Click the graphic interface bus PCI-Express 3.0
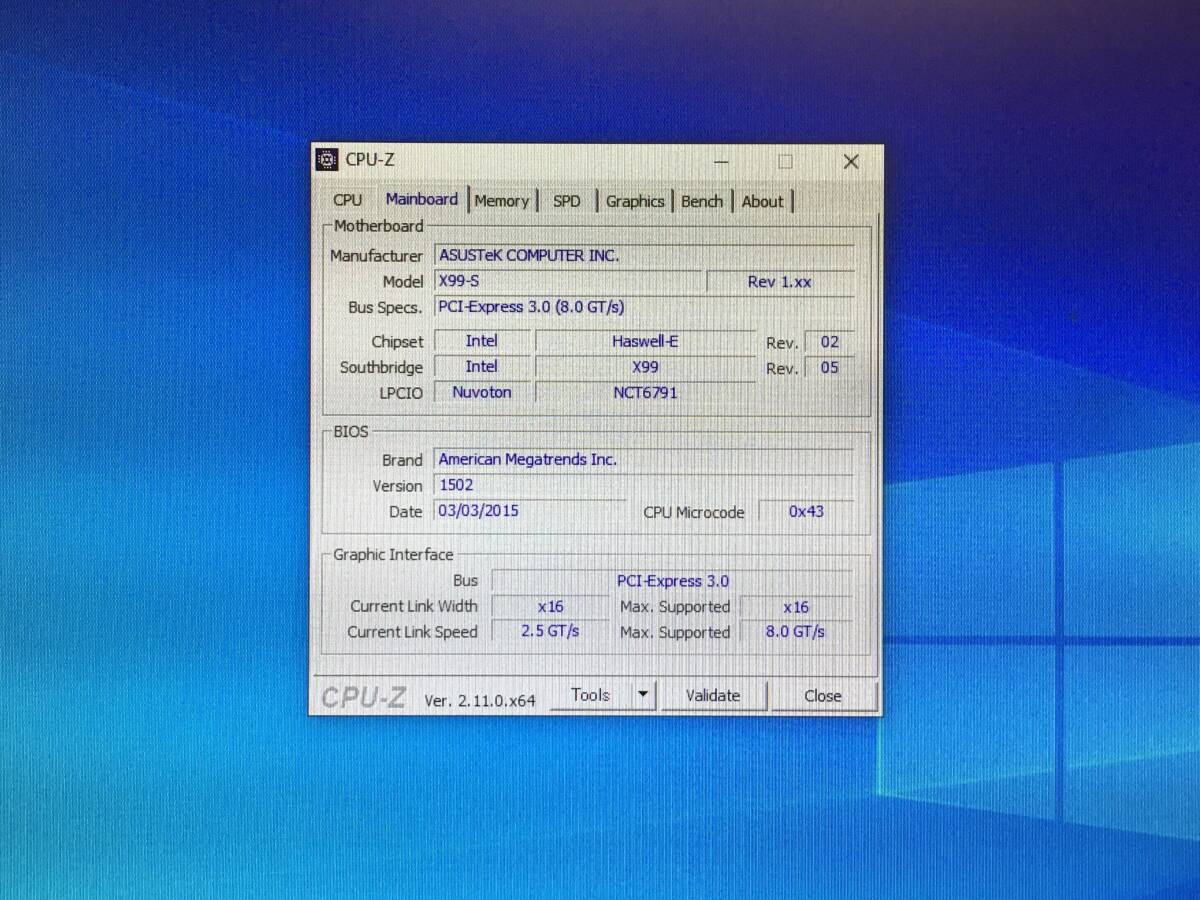Image resolution: width=1200 pixels, height=900 pixels. coord(672,581)
